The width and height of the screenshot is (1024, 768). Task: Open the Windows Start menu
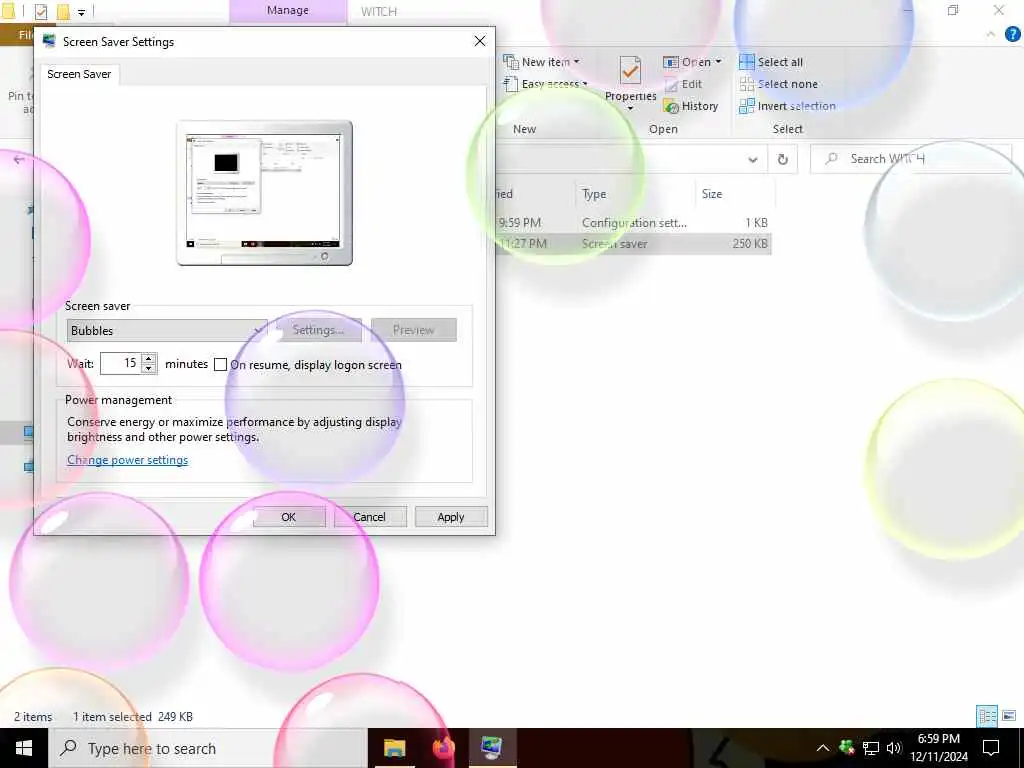24,748
